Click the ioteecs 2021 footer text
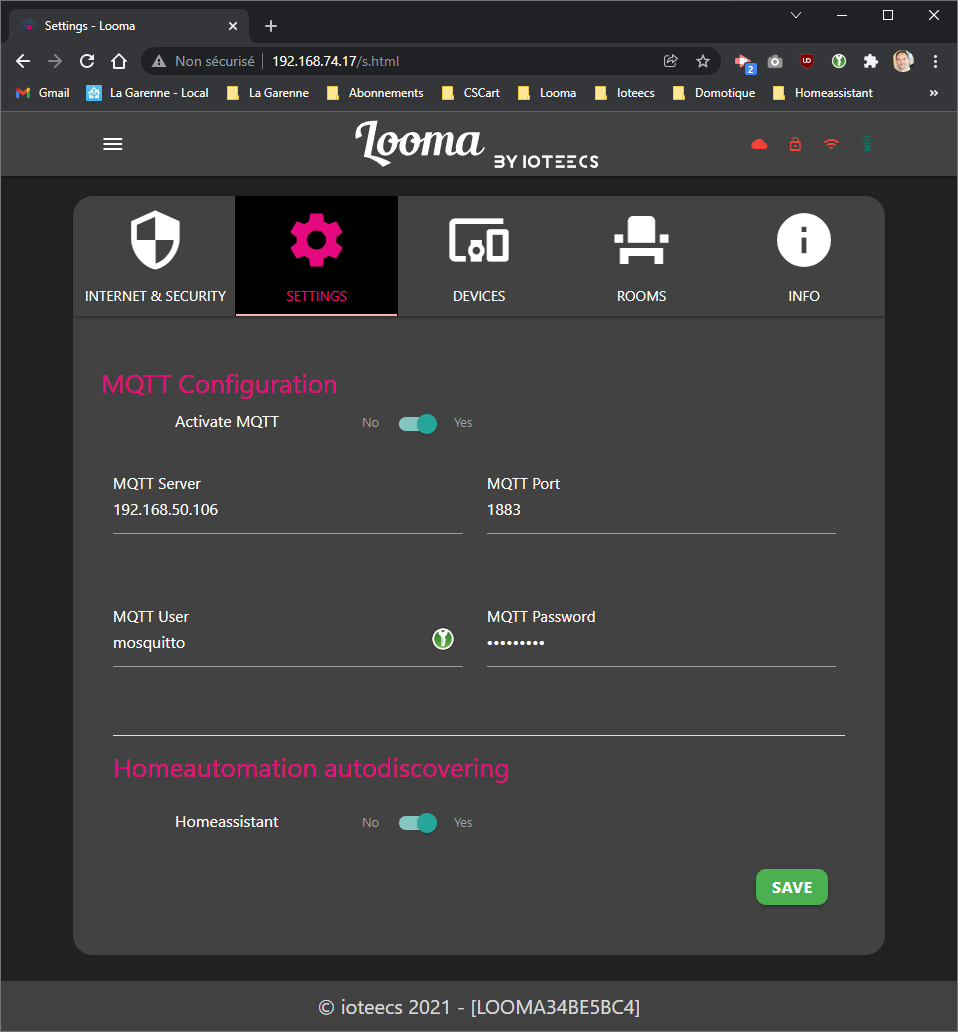Screen dimensions: 958x1032 click(x=479, y=1007)
